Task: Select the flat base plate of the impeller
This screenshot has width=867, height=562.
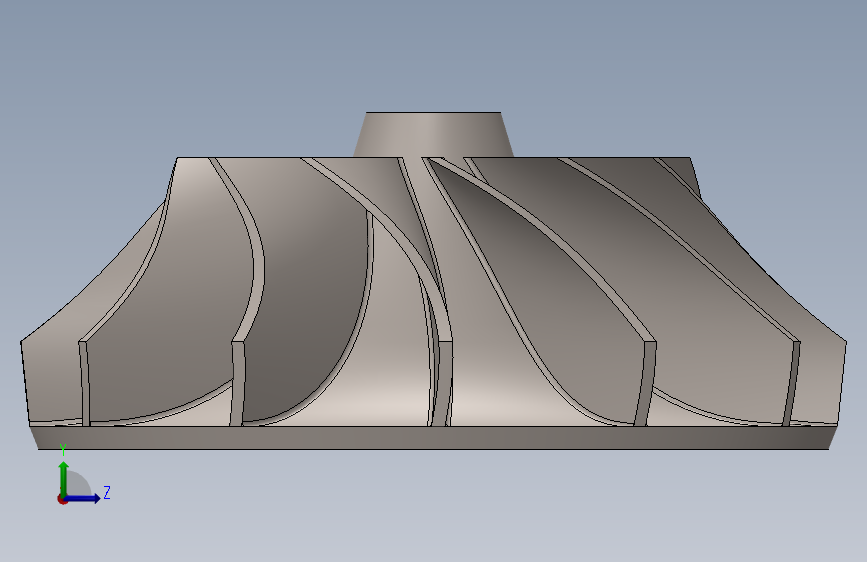Action: [x=434, y=438]
